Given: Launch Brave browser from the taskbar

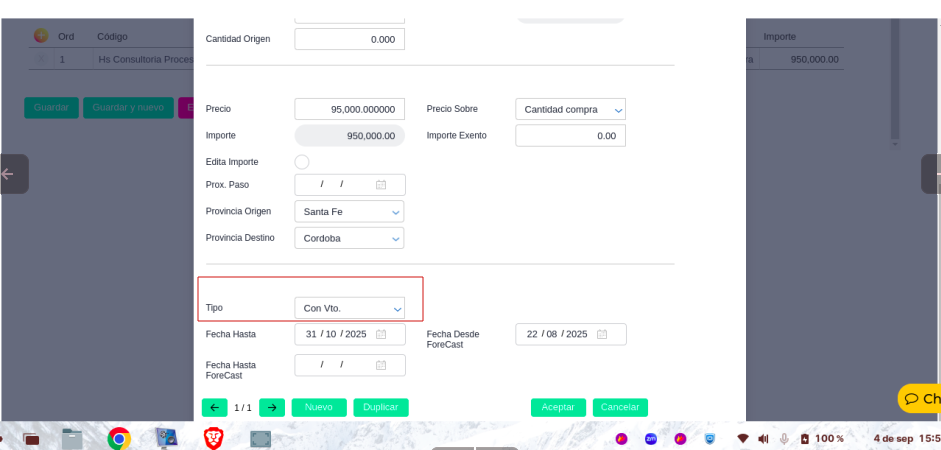Looking at the screenshot, I should [213, 438].
